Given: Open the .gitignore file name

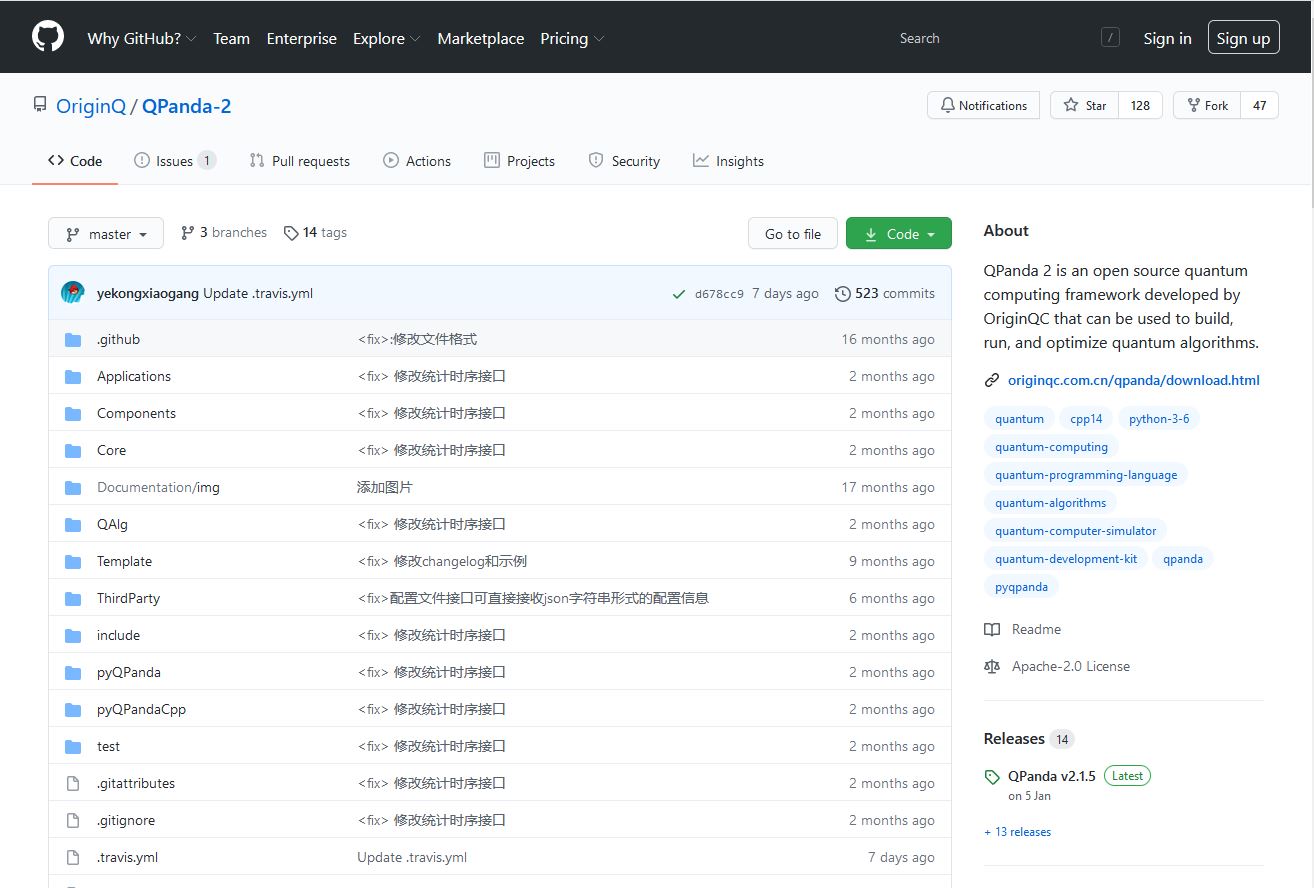Looking at the screenshot, I should coord(126,821).
